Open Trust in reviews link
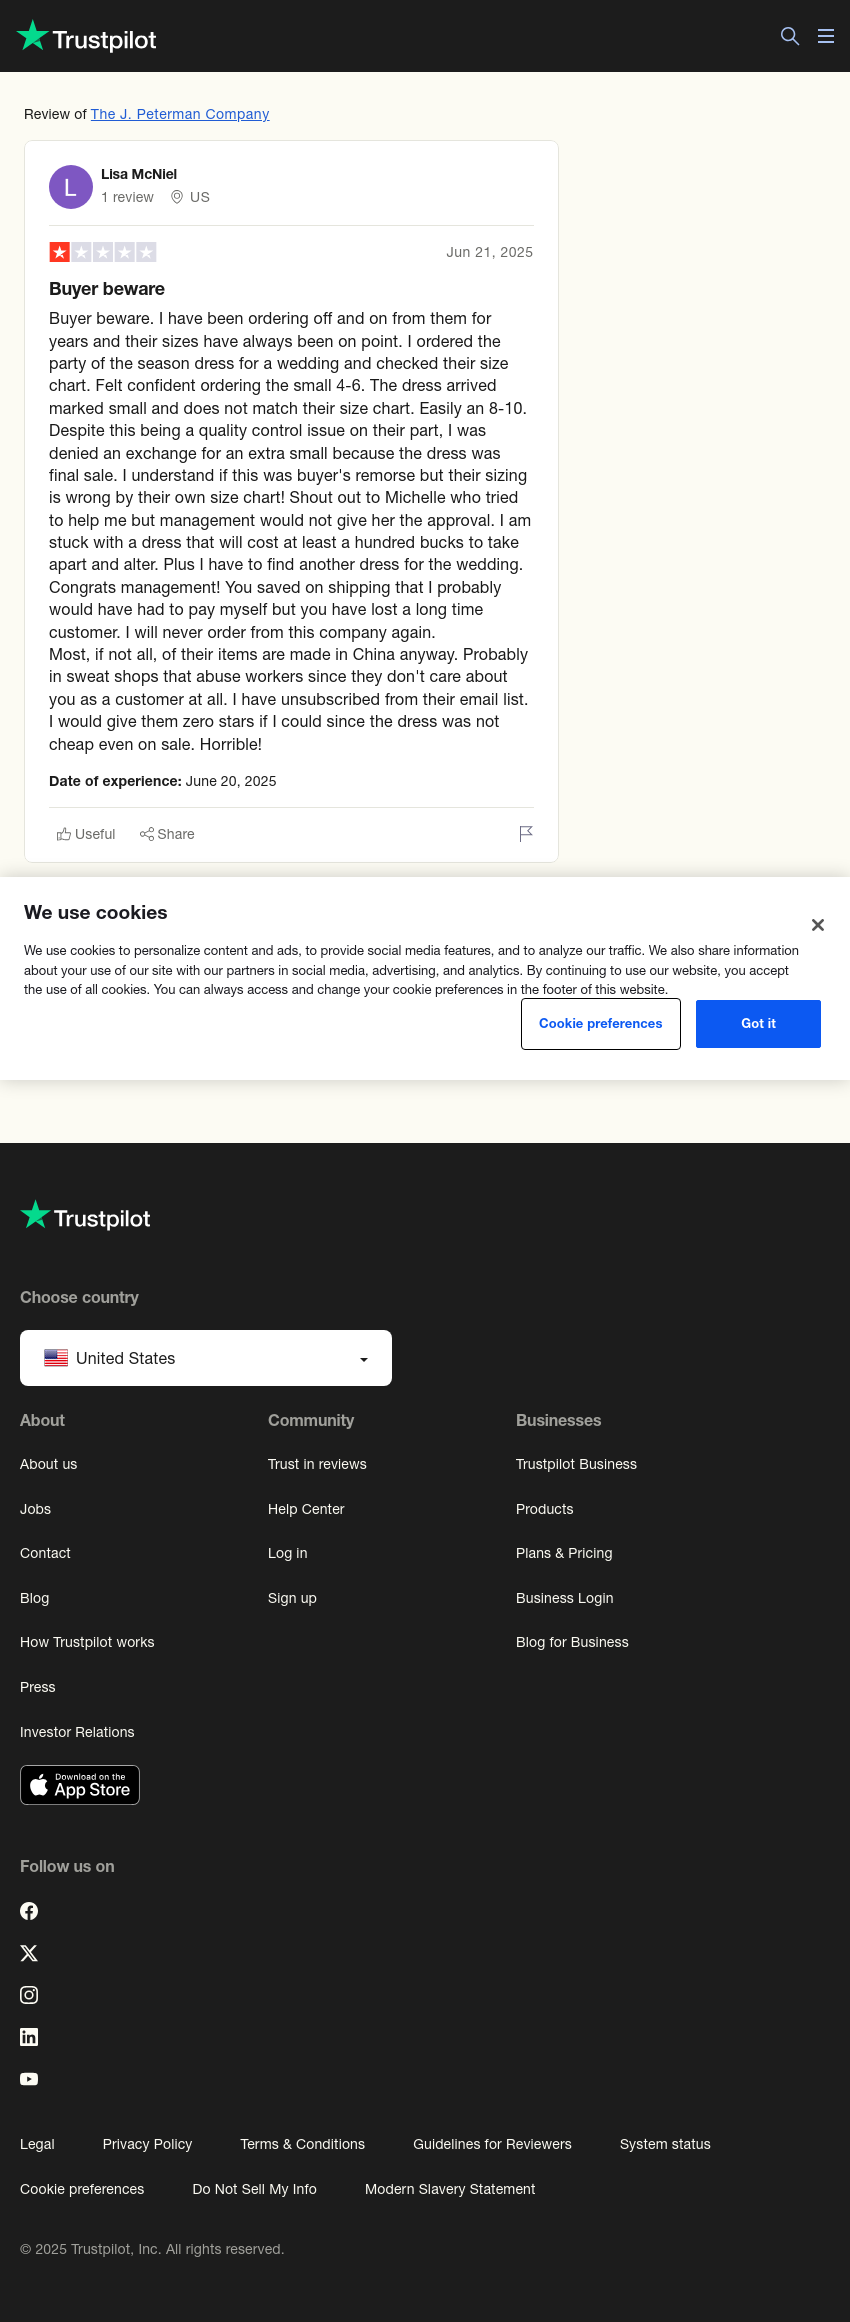850x2322 pixels. click(x=317, y=1464)
